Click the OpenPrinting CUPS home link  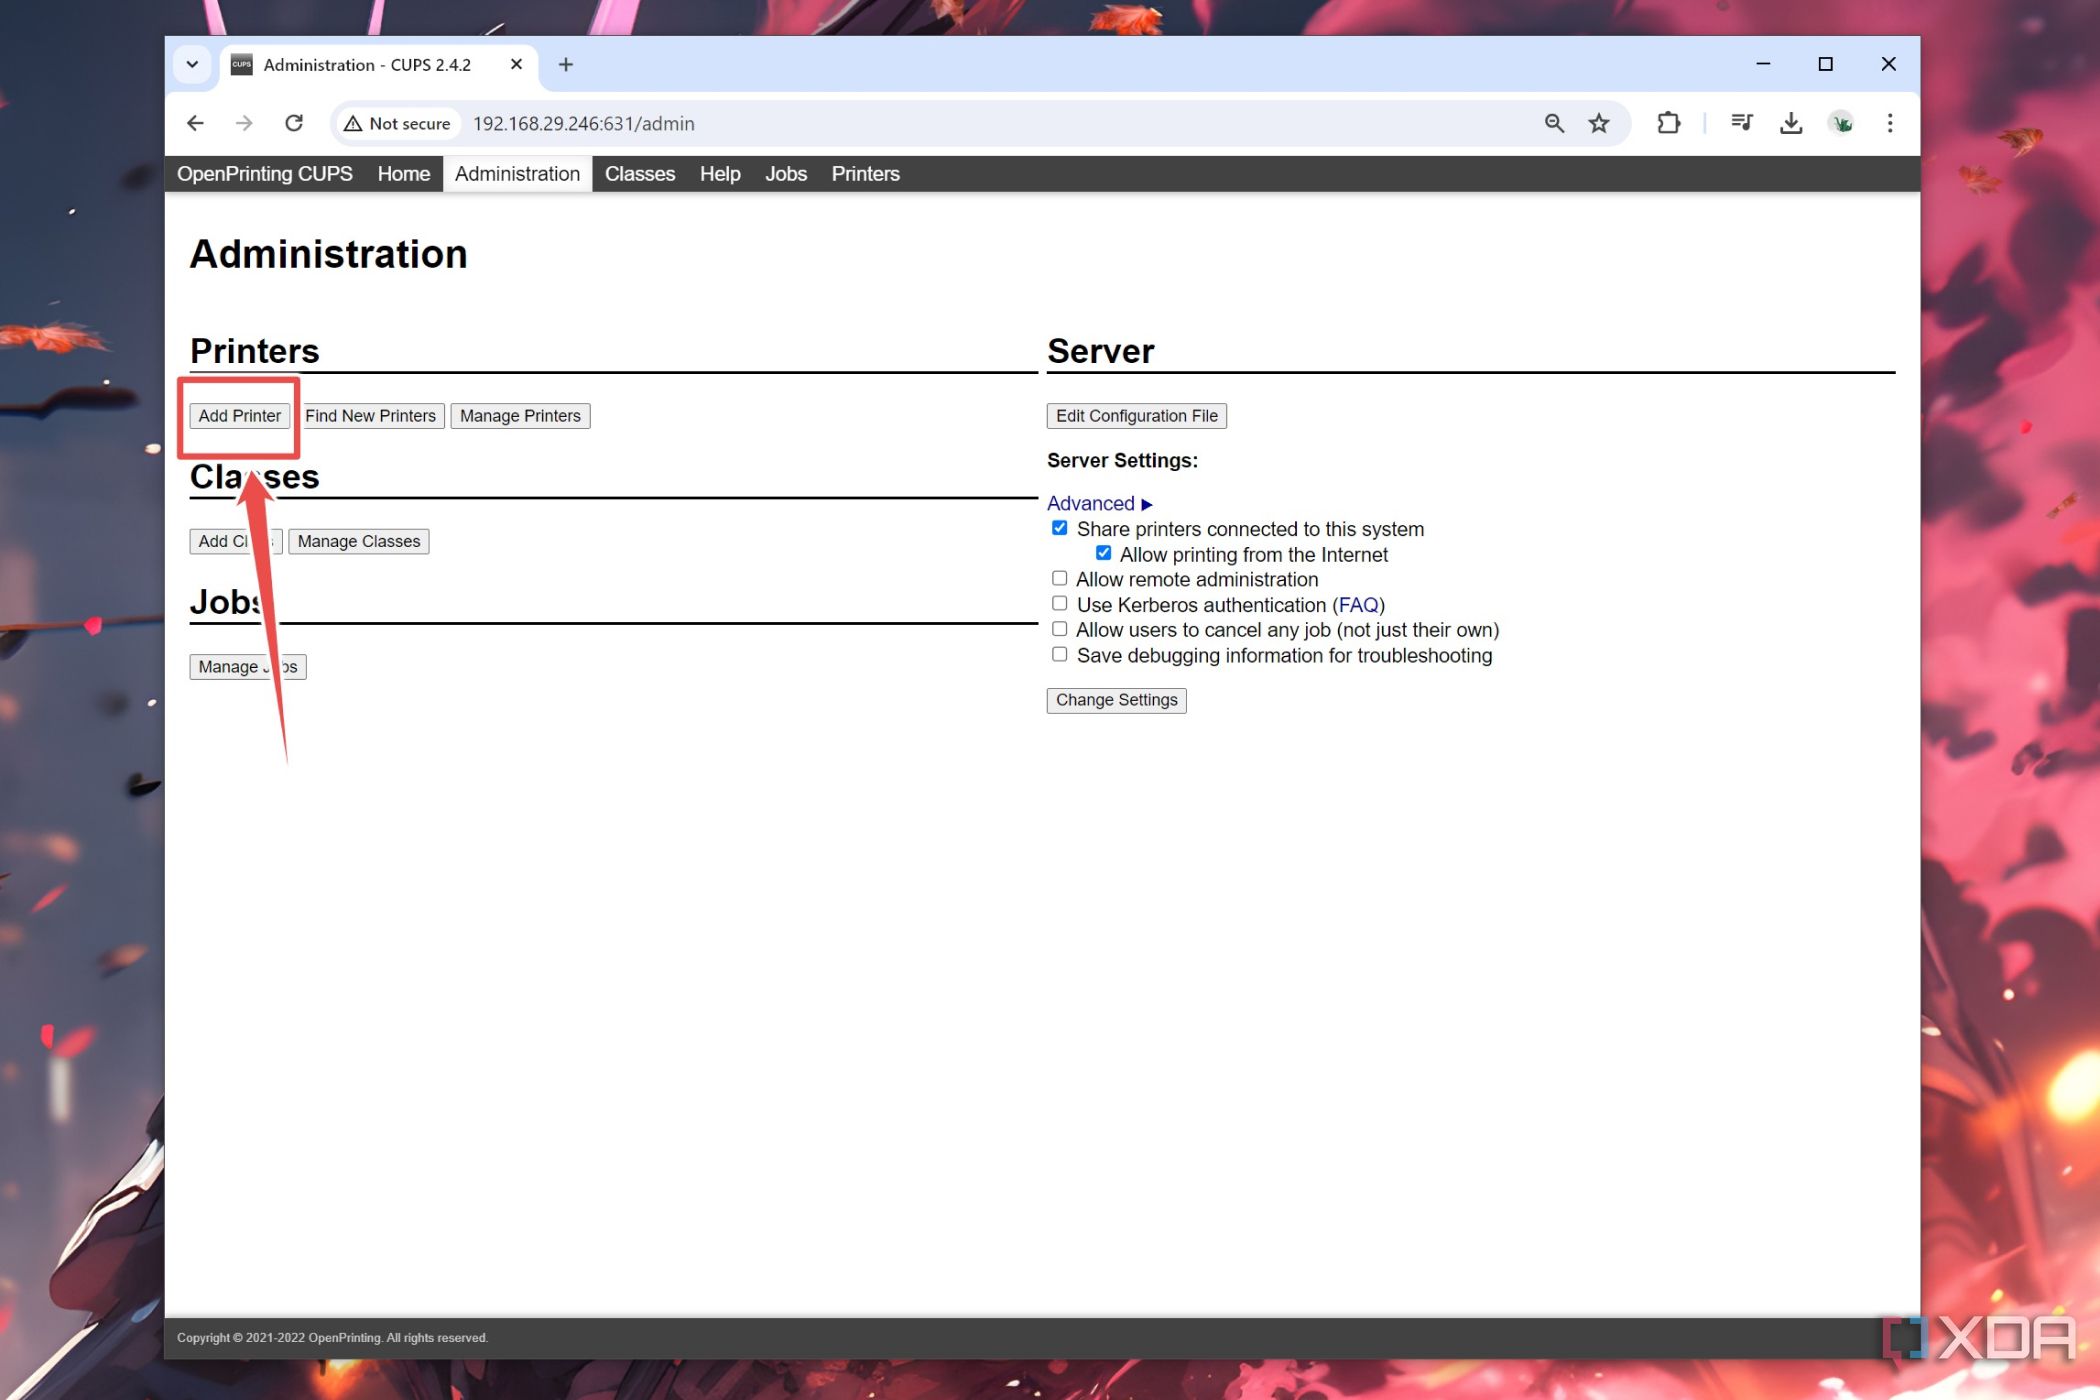[264, 172]
